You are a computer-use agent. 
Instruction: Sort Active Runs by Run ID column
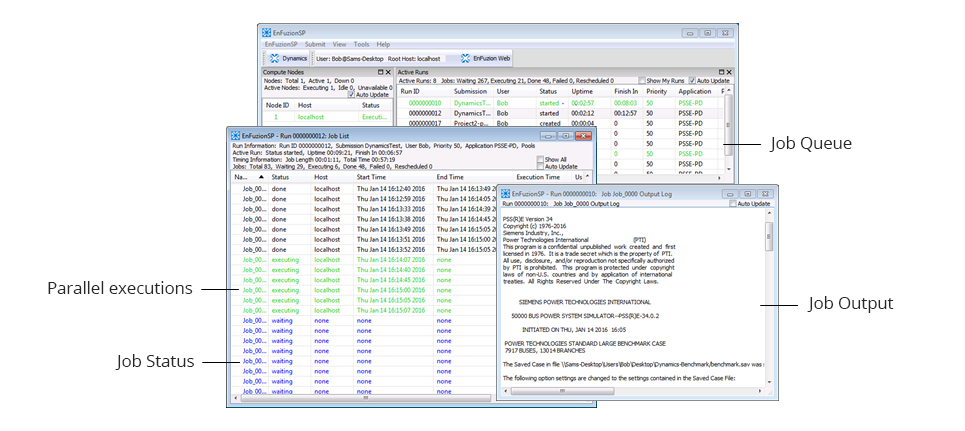(x=423, y=91)
